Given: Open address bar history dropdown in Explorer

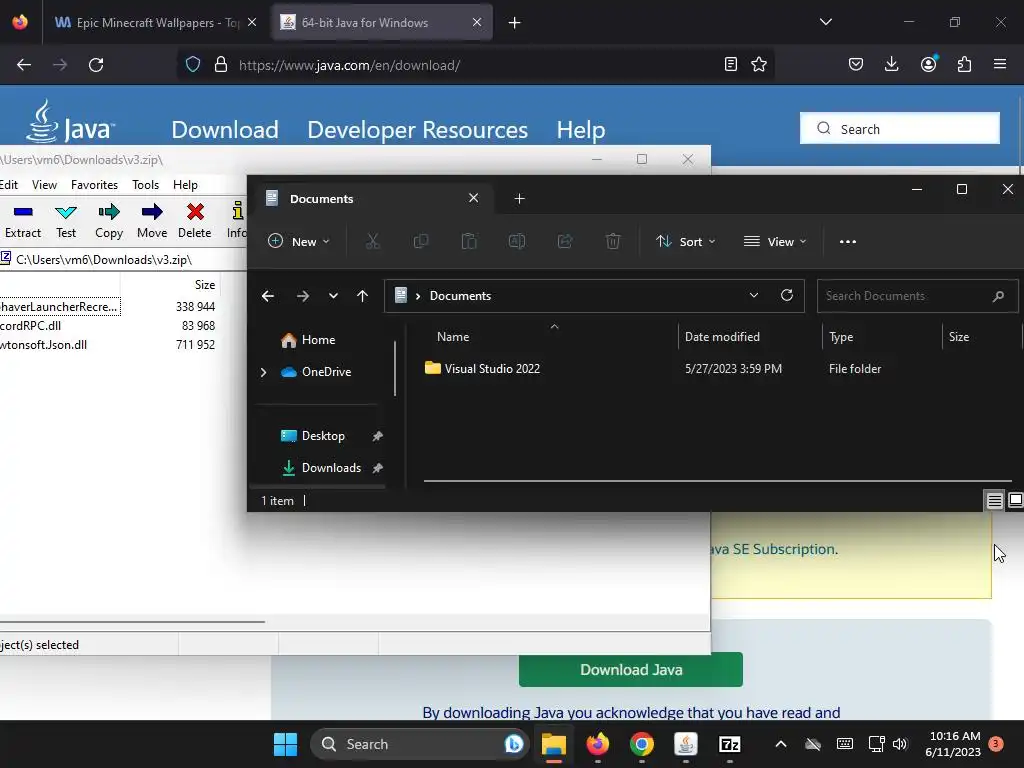Looking at the screenshot, I should tap(754, 295).
